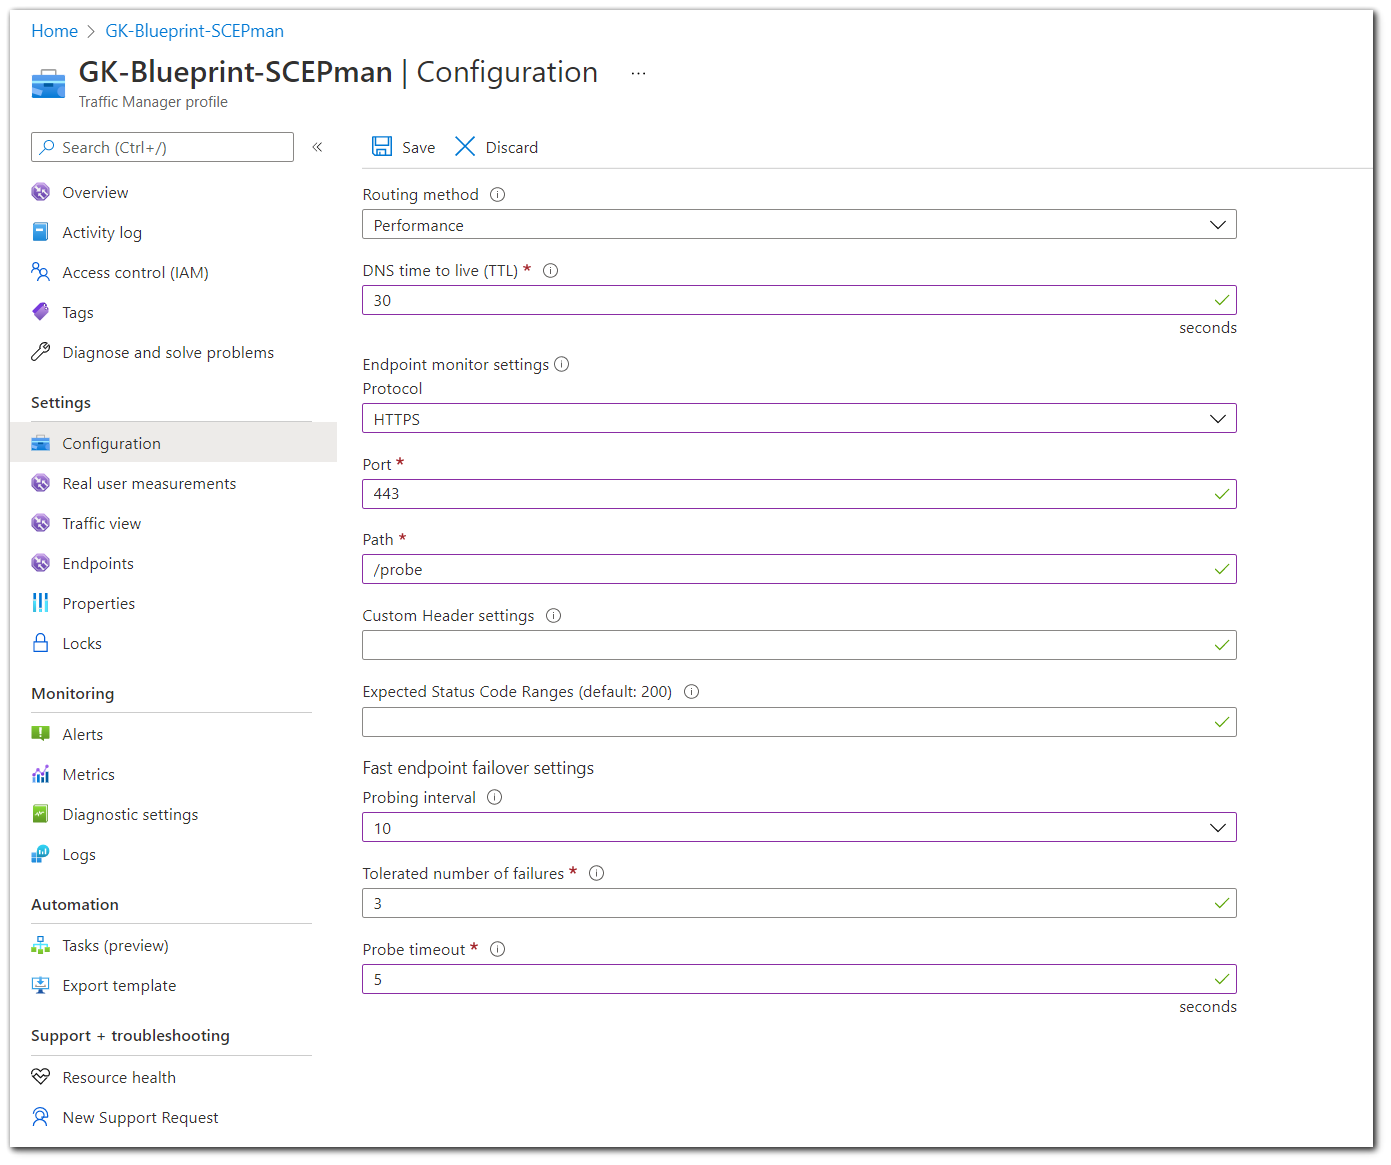Select Configuration in the Settings menu
Viewport: 1391px width, 1165px height.
pos(173,443)
